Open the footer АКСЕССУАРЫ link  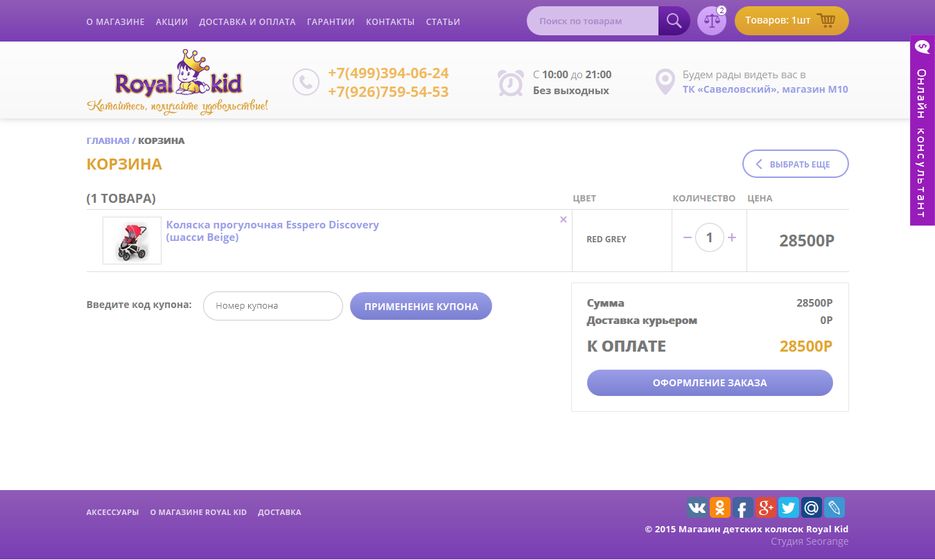pyautogui.click(x=112, y=512)
